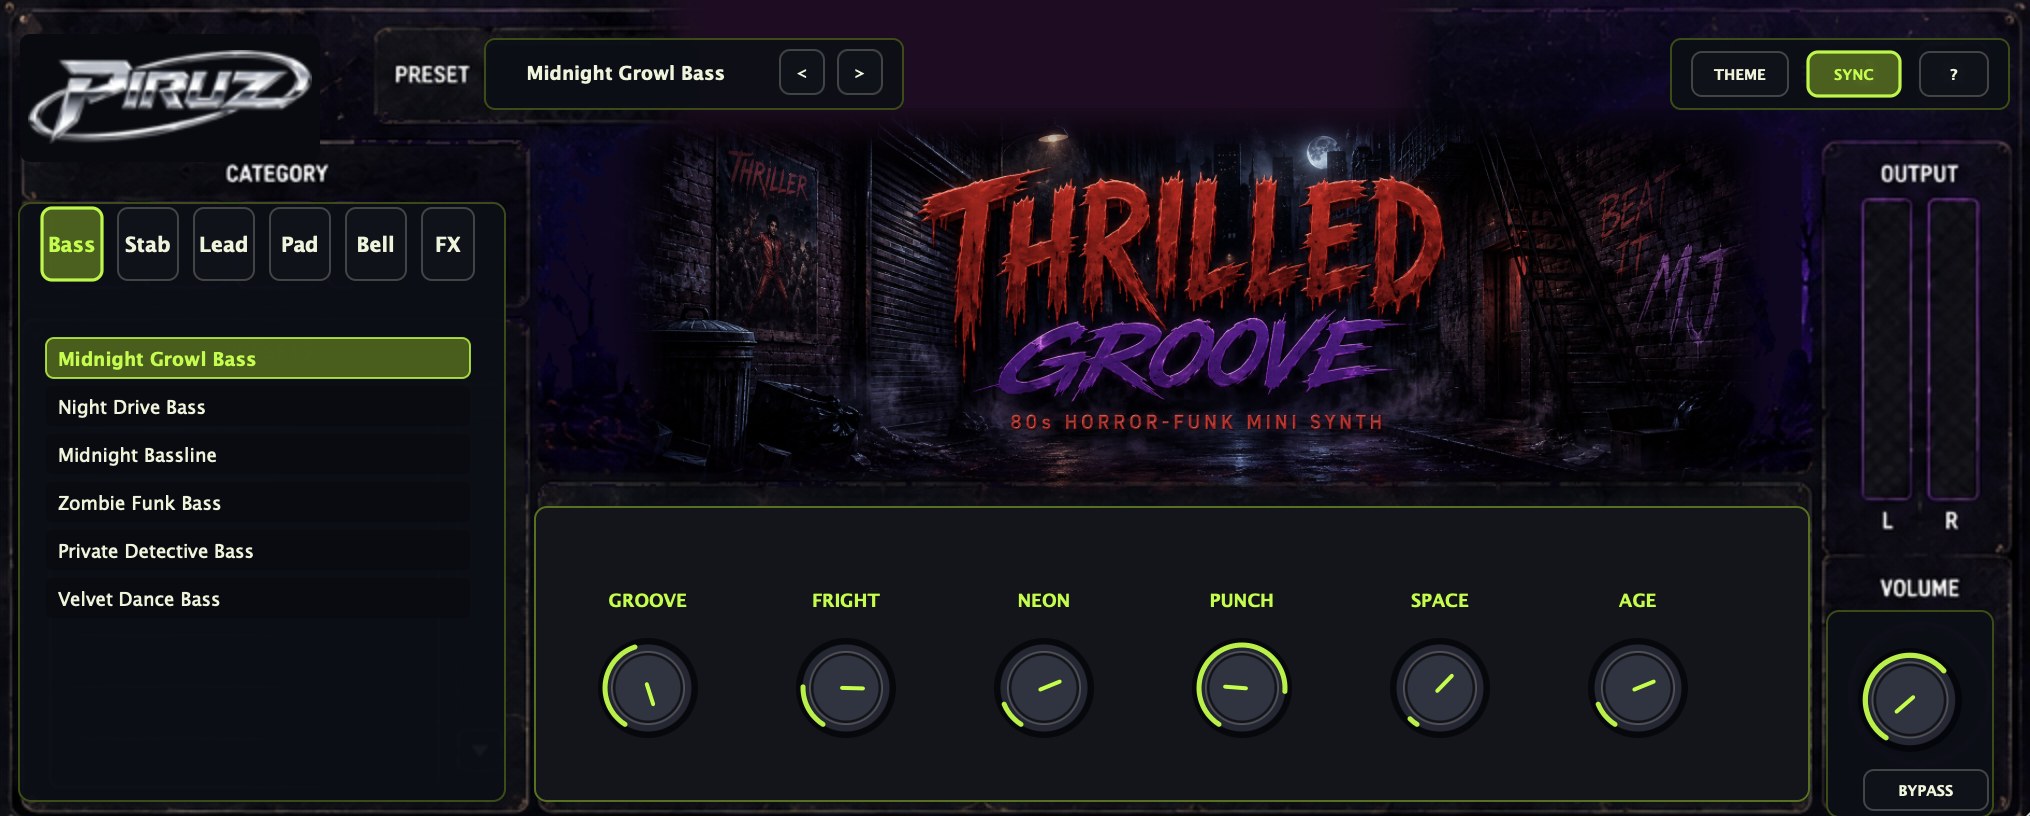Toggle the SYNC button
2030x816 pixels.
(1854, 74)
